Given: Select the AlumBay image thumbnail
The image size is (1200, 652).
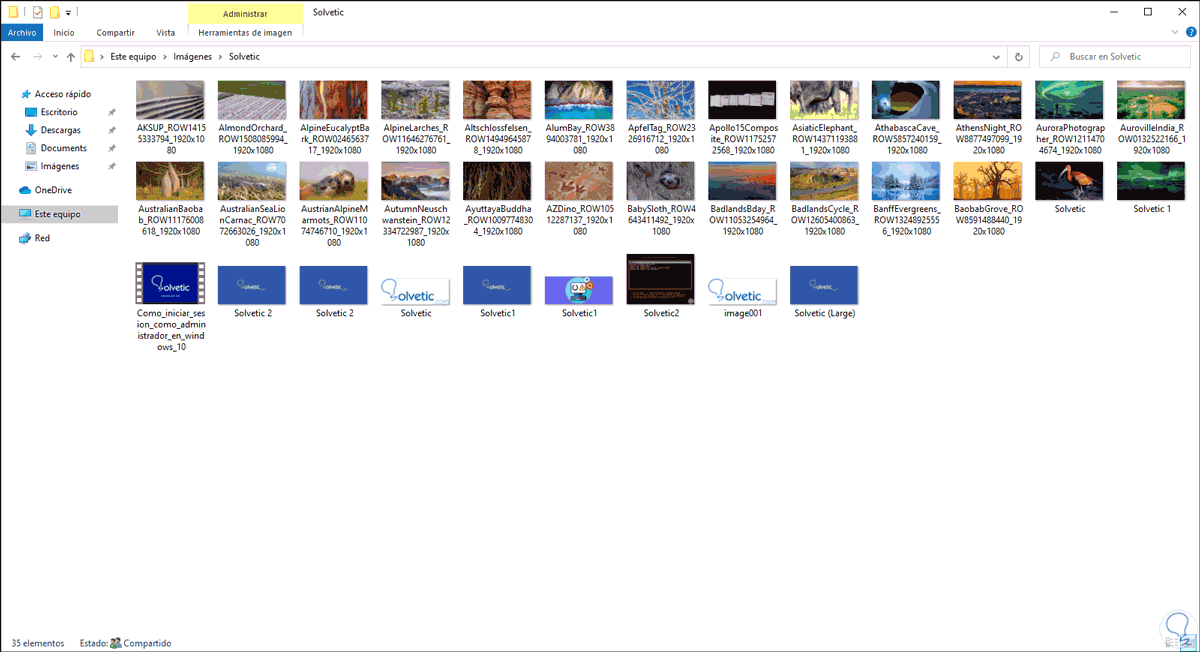Looking at the screenshot, I should coord(579,100).
